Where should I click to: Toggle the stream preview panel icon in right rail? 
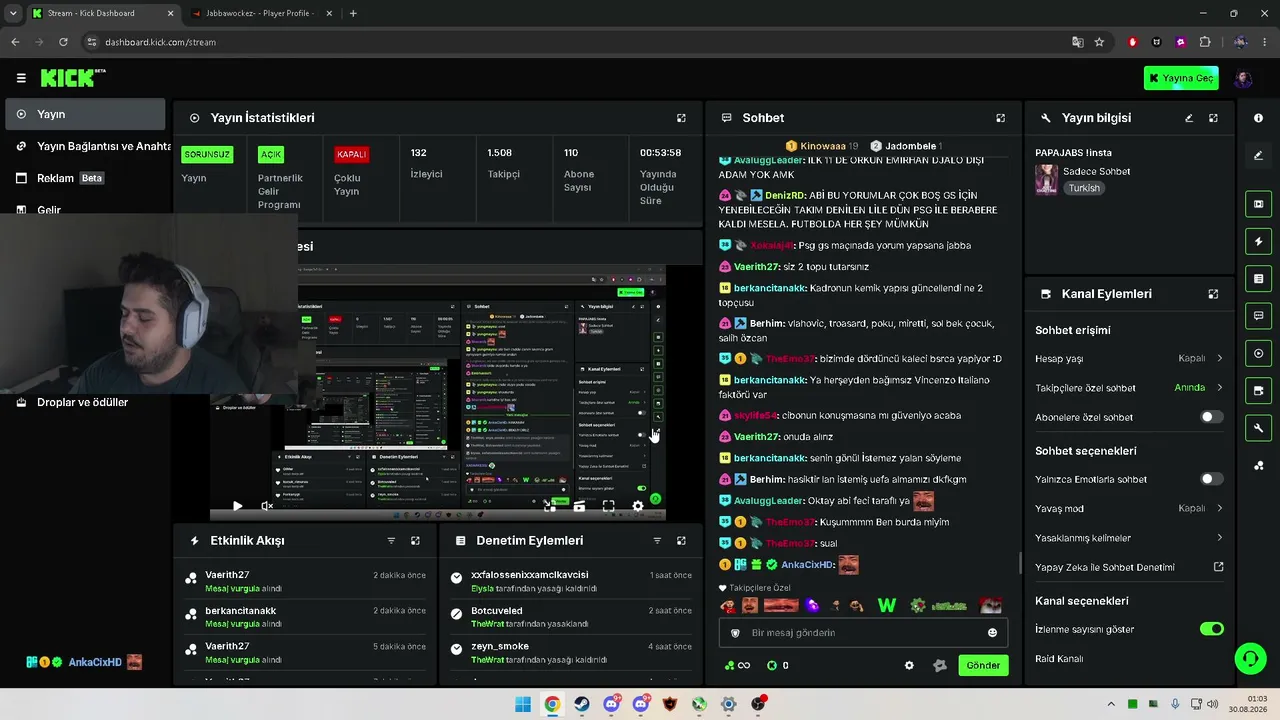coord(1258,204)
